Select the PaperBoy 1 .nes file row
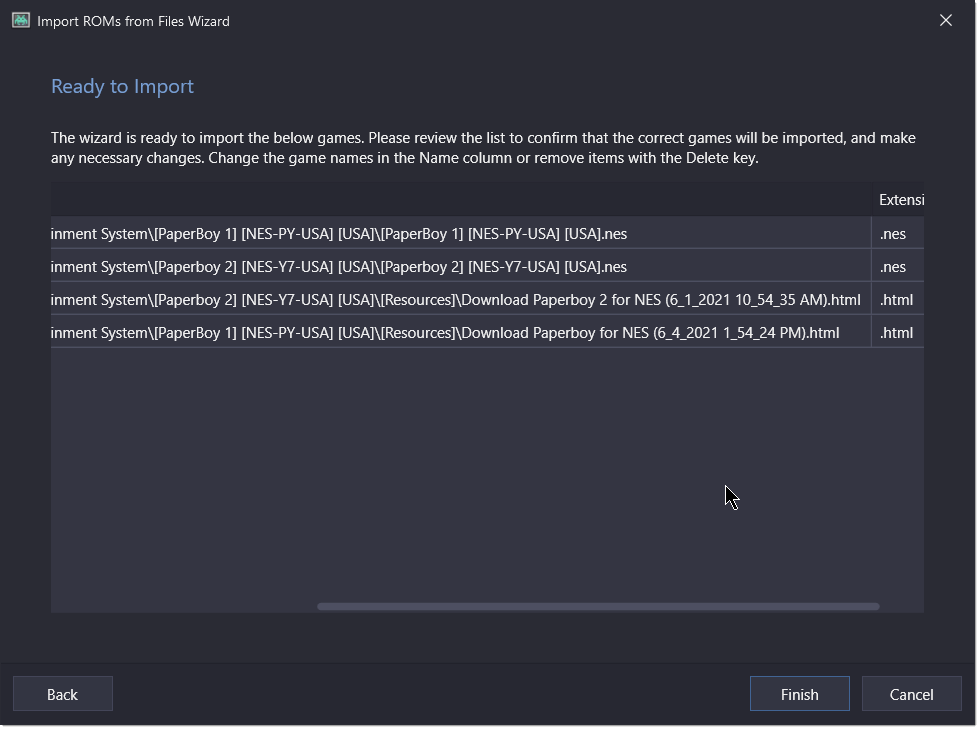979x729 pixels. point(487,233)
